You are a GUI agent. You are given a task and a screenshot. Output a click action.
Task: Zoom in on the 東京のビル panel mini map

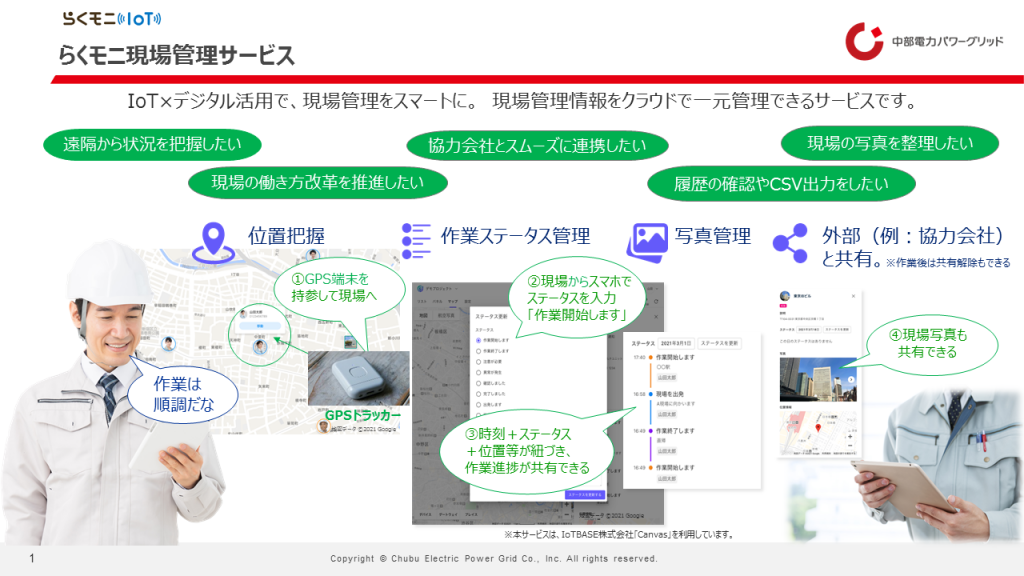(x=850, y=436)
